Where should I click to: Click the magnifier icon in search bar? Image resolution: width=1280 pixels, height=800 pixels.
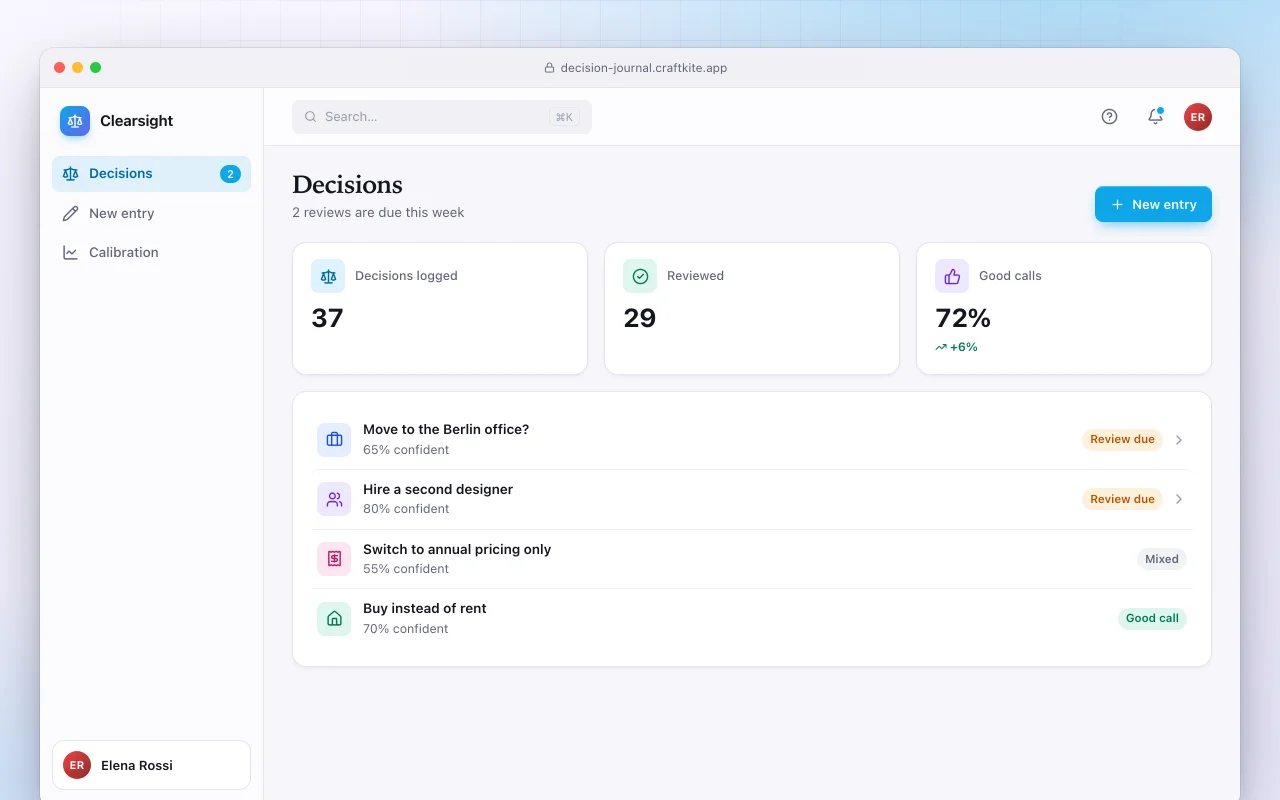pyautogui.click(x=311, y=117)
